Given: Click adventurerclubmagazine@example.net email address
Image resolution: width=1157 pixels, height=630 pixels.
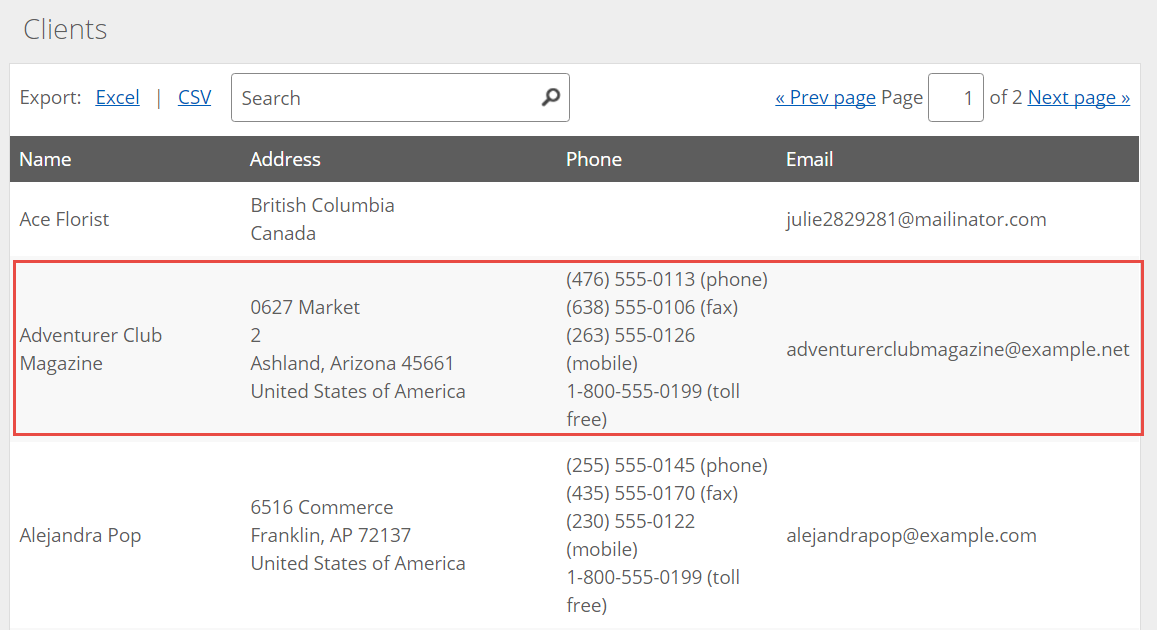Looking at the screenshot, I should coord(958,349).
